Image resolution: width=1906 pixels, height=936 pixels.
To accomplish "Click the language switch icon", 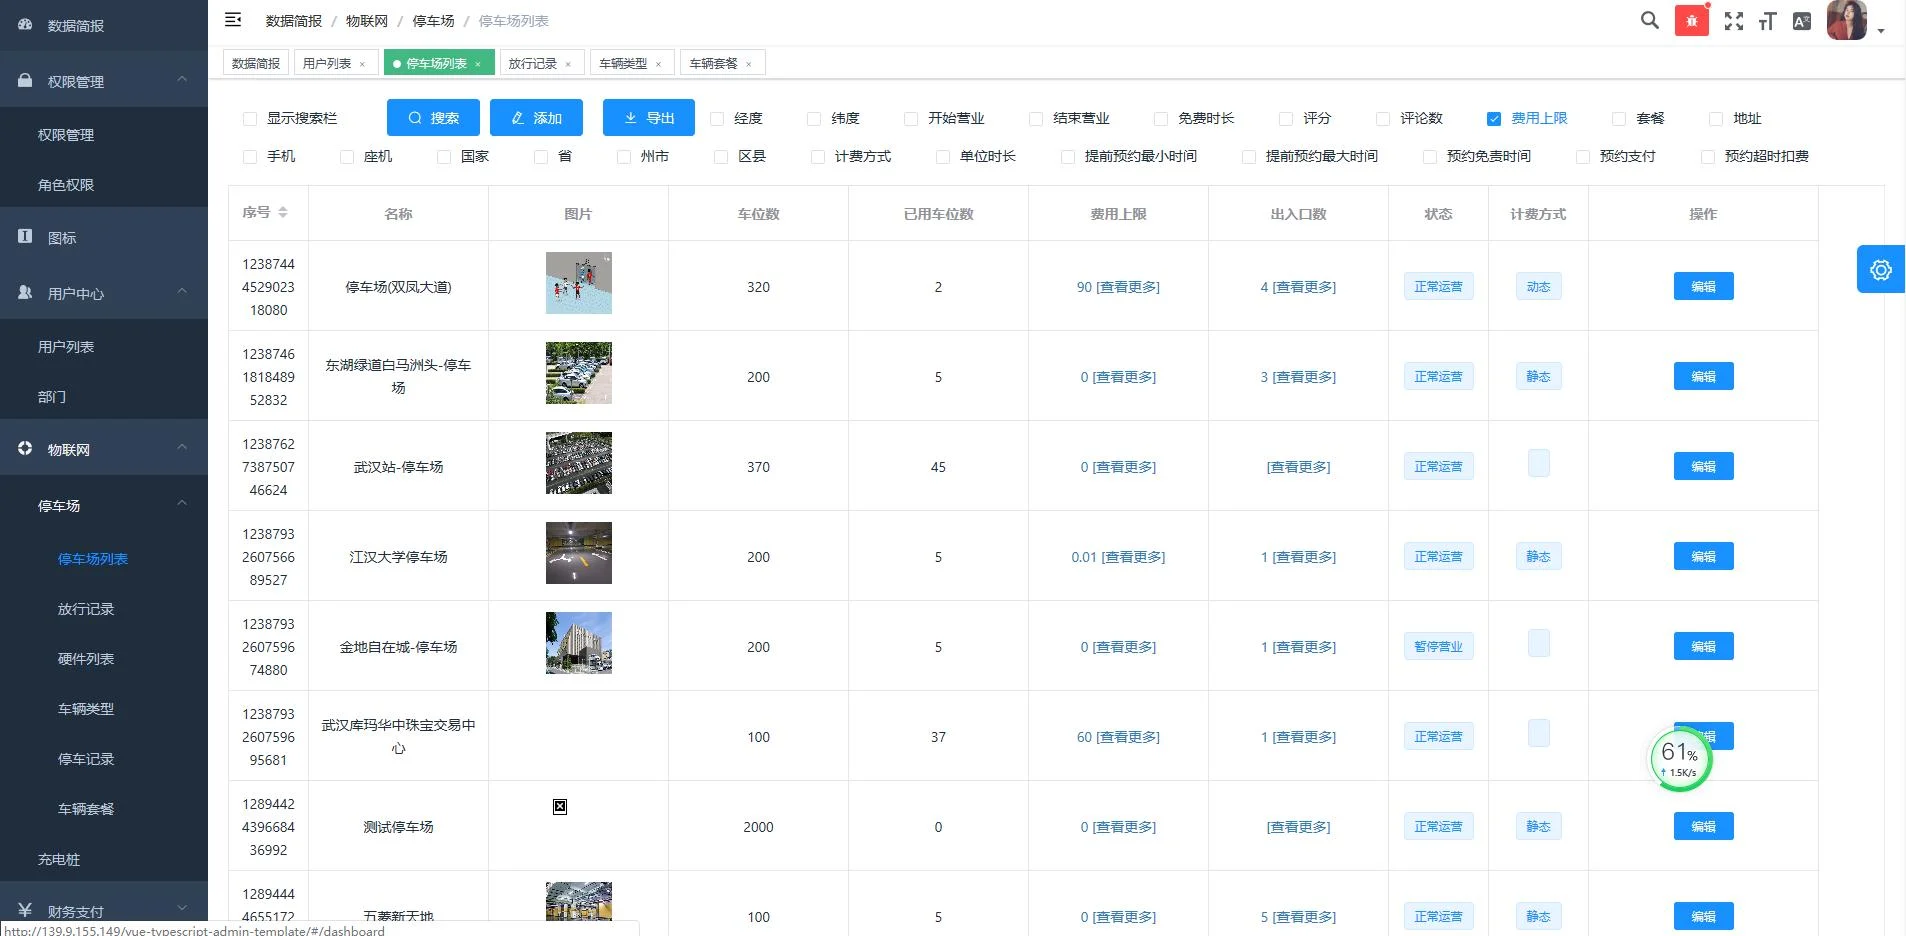I will (x=1802, y=20).
